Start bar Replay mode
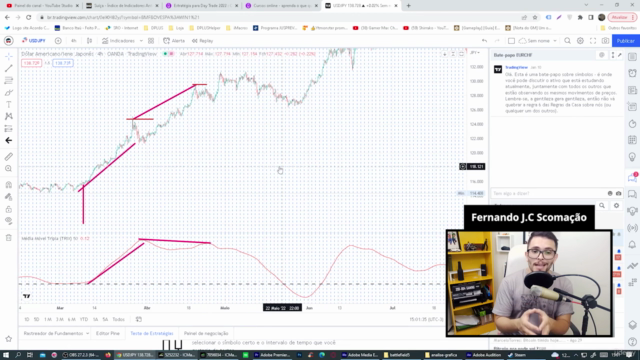 tap(202, 41)
